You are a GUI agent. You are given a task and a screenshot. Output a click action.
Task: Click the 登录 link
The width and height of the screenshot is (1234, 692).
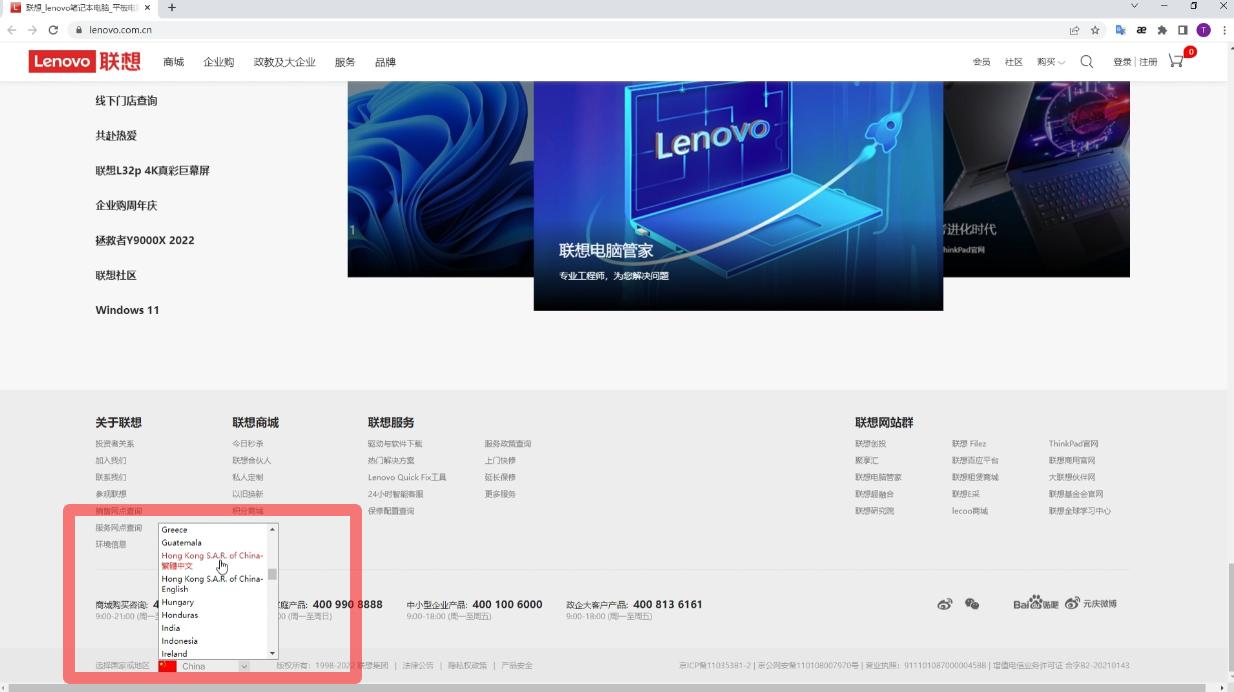point(1122,61)
